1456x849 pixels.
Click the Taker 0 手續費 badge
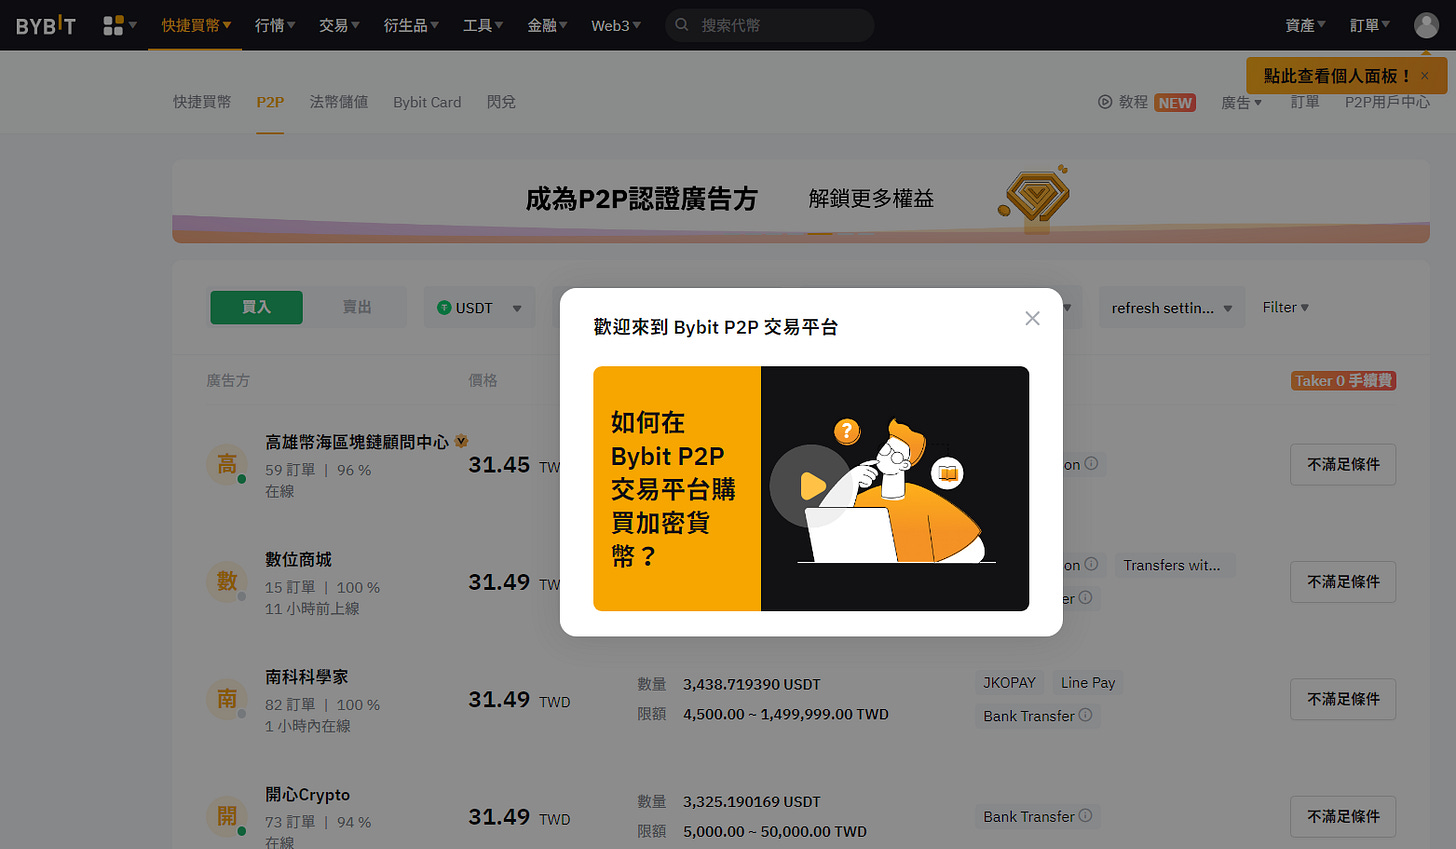pyautogui.click(x=1344, y=381)
